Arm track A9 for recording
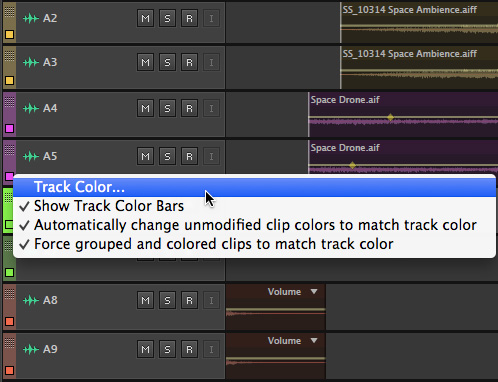 pos(189,349)
